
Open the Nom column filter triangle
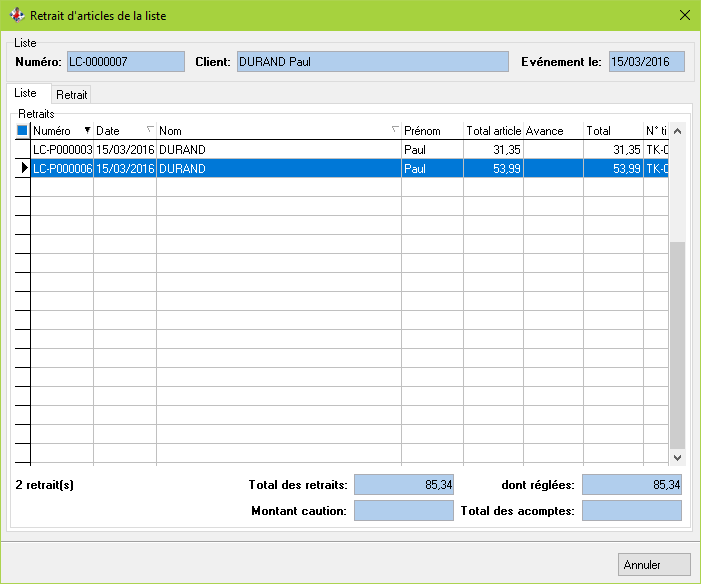click(395, 131)
